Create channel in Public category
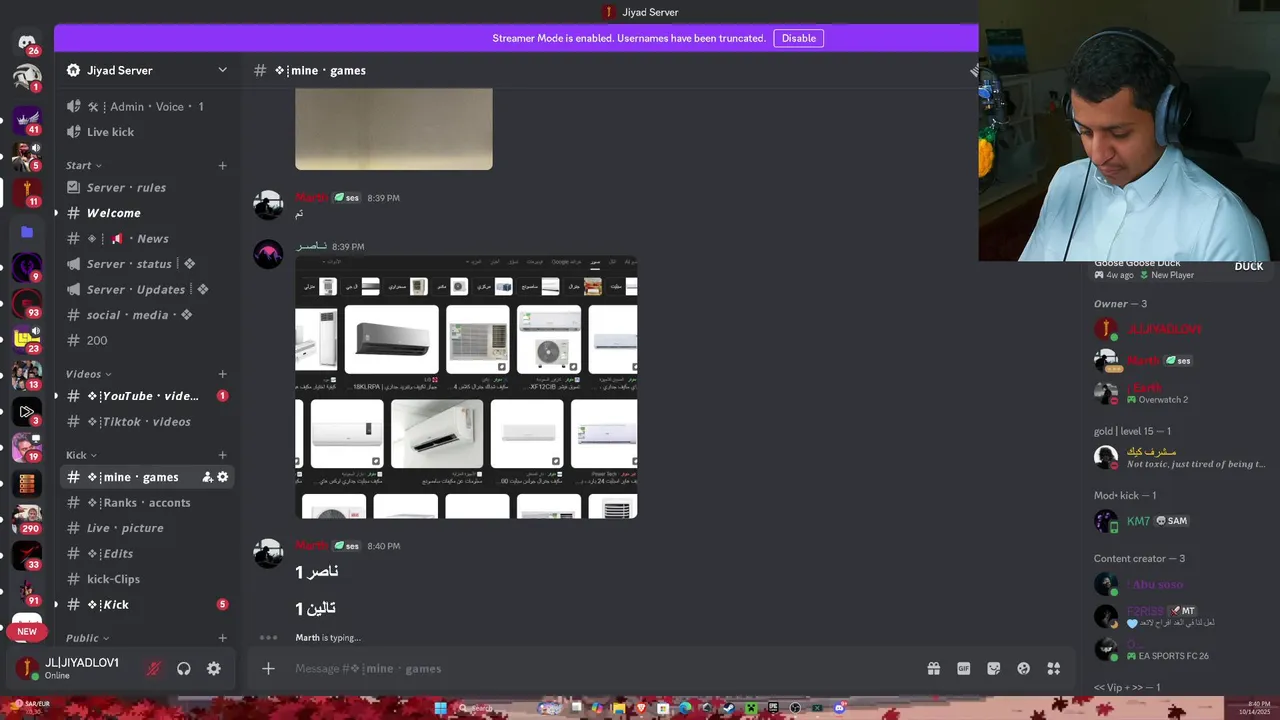 click(x=222, y=638)
